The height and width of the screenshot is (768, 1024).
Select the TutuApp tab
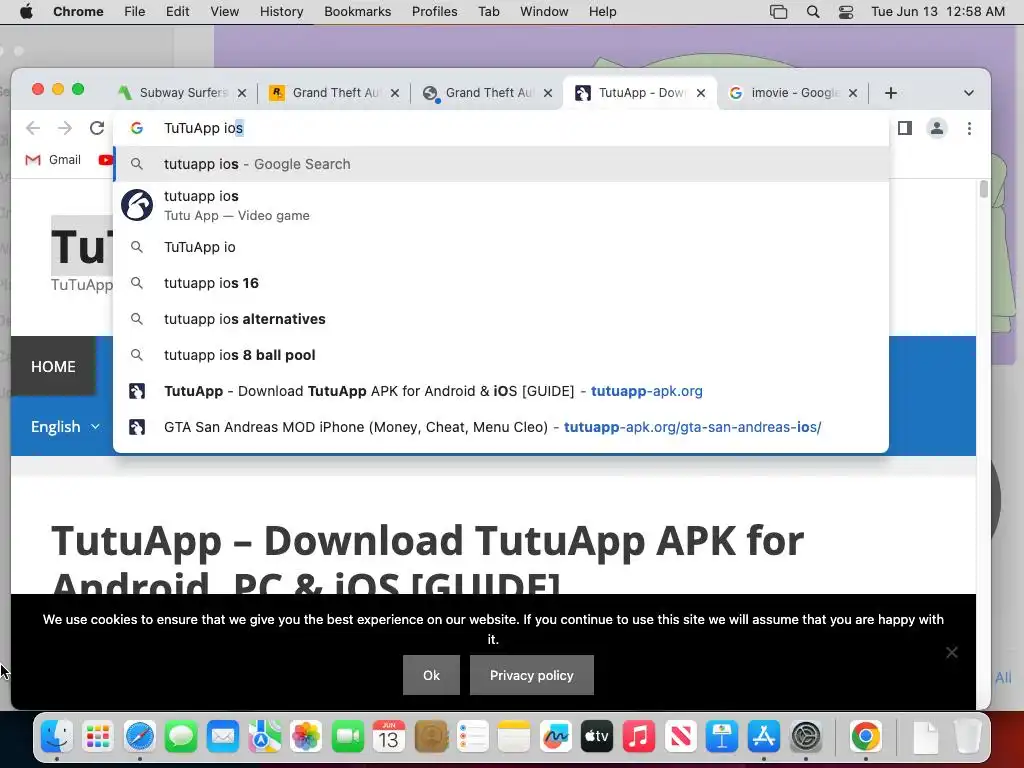click(640, 93)
